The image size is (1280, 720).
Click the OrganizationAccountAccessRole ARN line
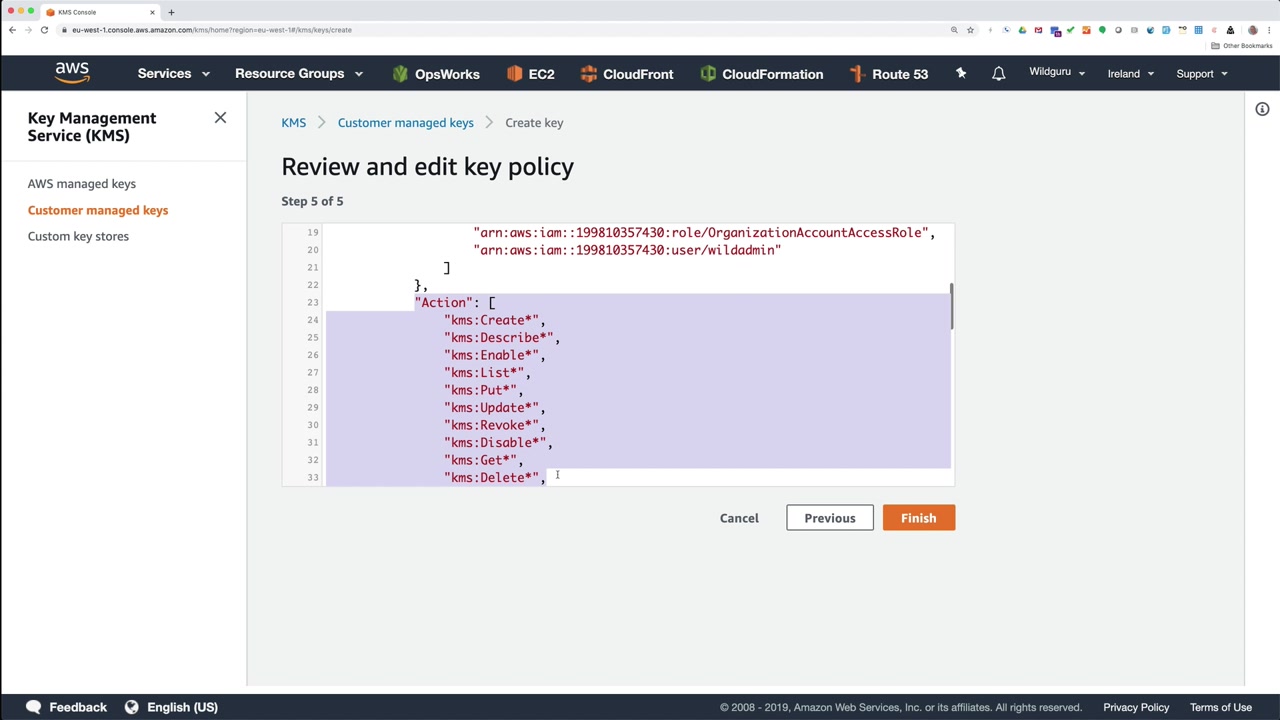(x=704, y=233)
